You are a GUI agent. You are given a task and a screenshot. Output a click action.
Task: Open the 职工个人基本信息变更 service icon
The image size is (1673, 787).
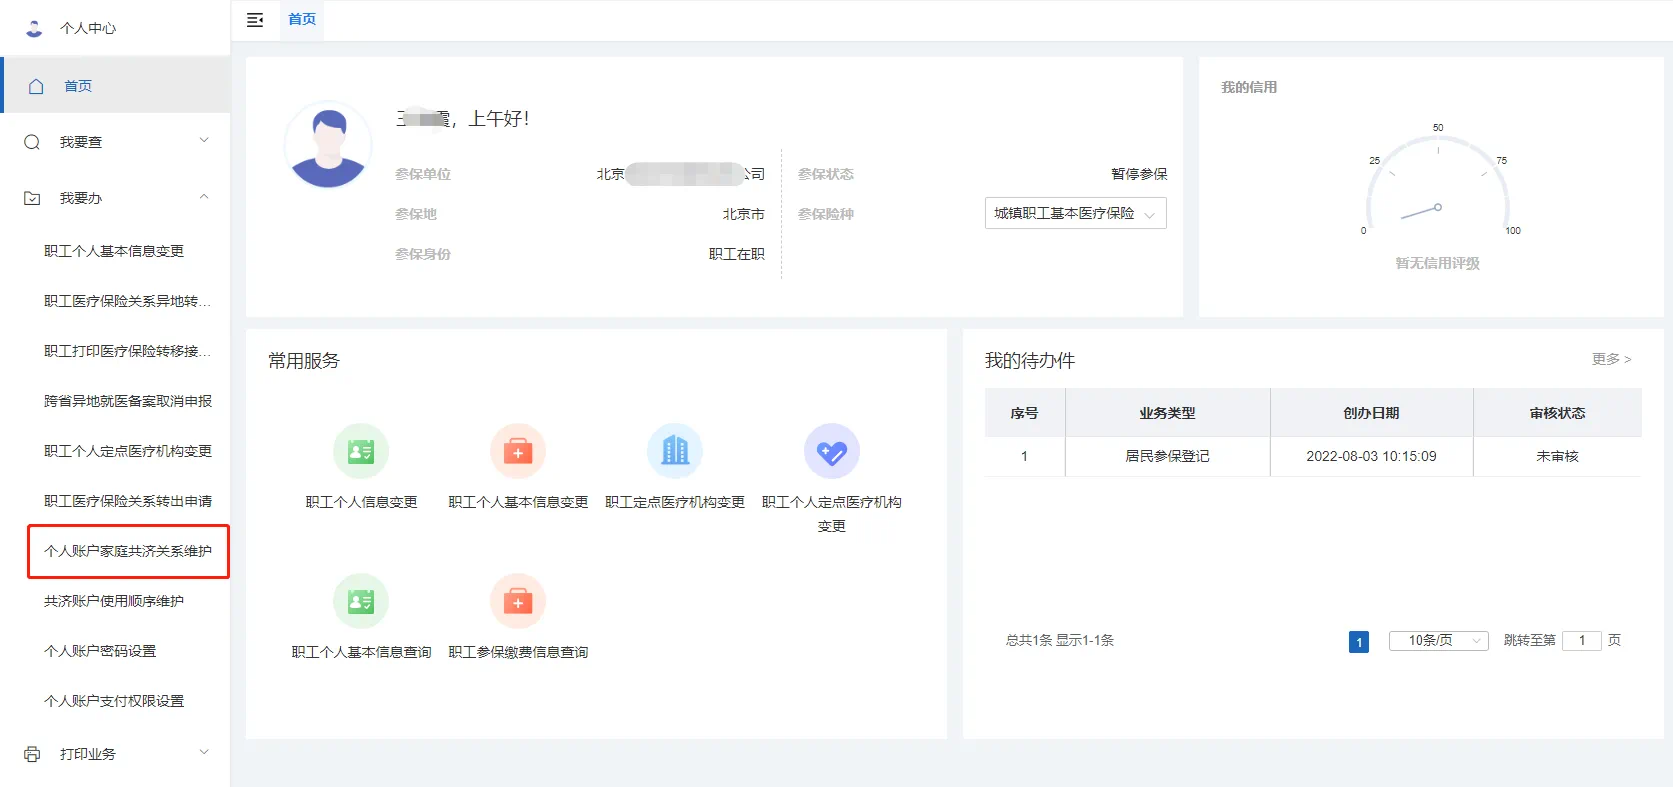pos(518,452)
